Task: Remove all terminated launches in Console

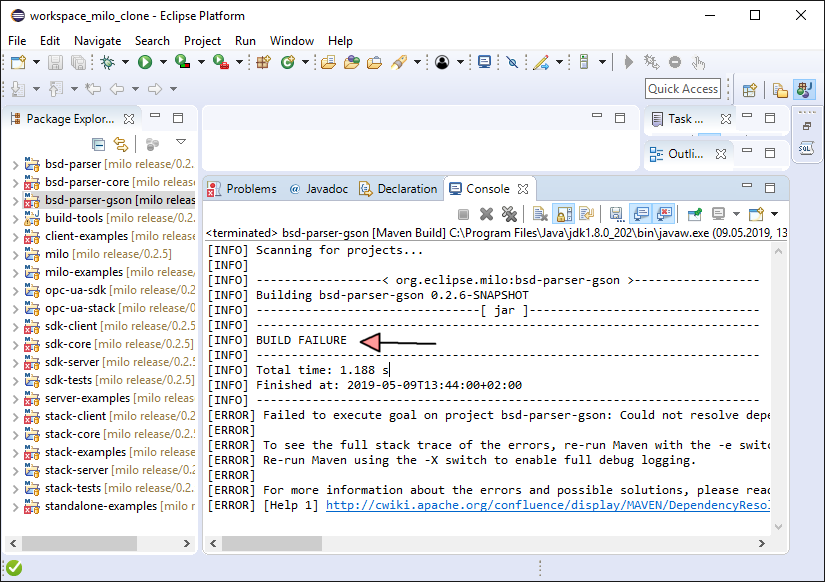Action: click(509, 214)
